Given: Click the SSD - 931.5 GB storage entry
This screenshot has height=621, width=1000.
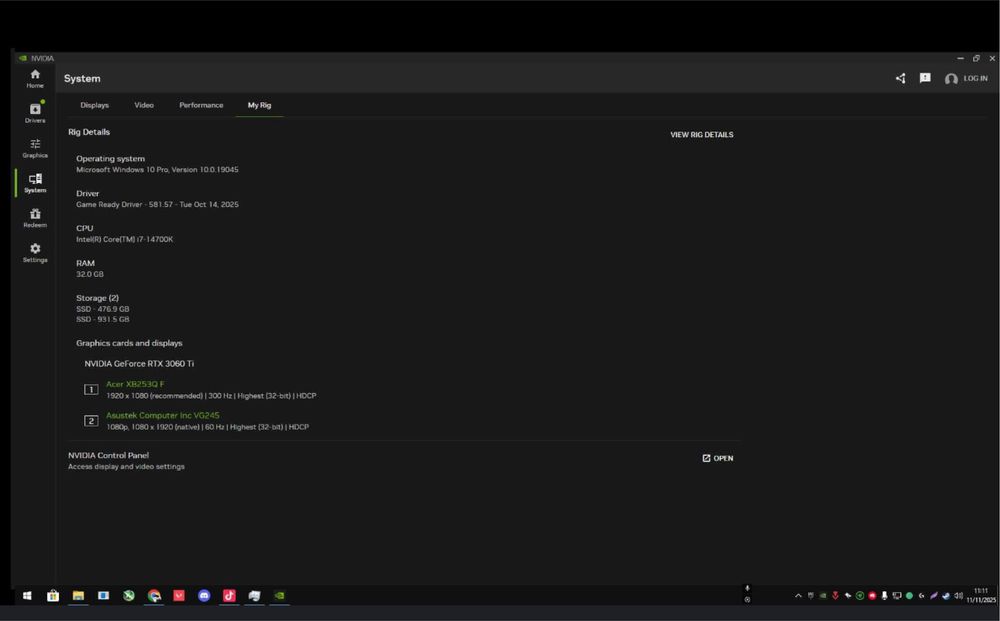Looking at the screenshot, I should 103,319.
